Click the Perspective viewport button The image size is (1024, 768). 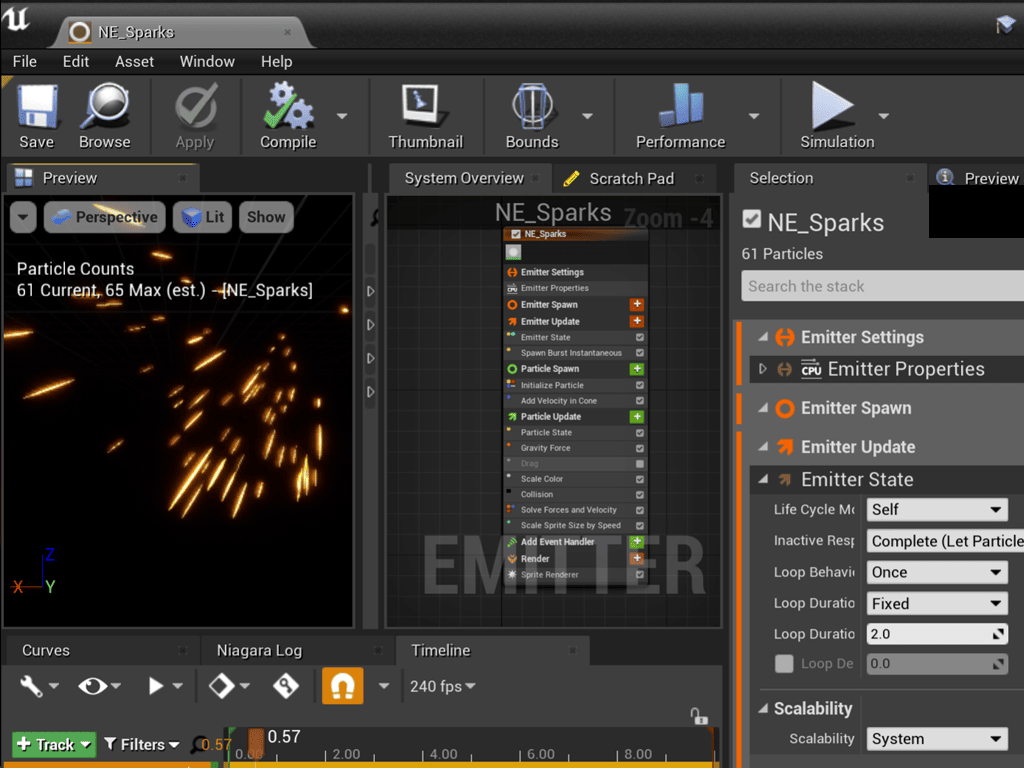(x=104, y=217)
